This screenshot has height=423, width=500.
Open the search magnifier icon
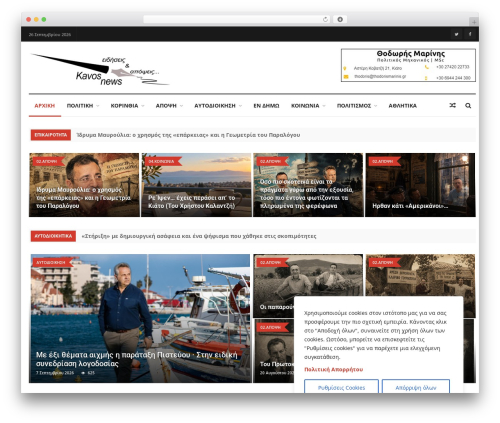[468, 106]
